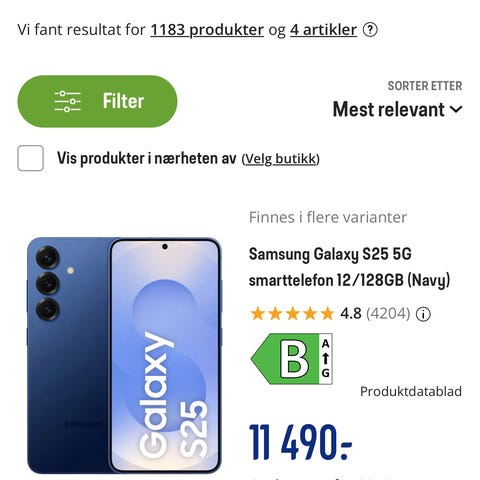The width and height of the screenshot is (480, 480).
Task: Open the Filter button
Action: [97, 101]
